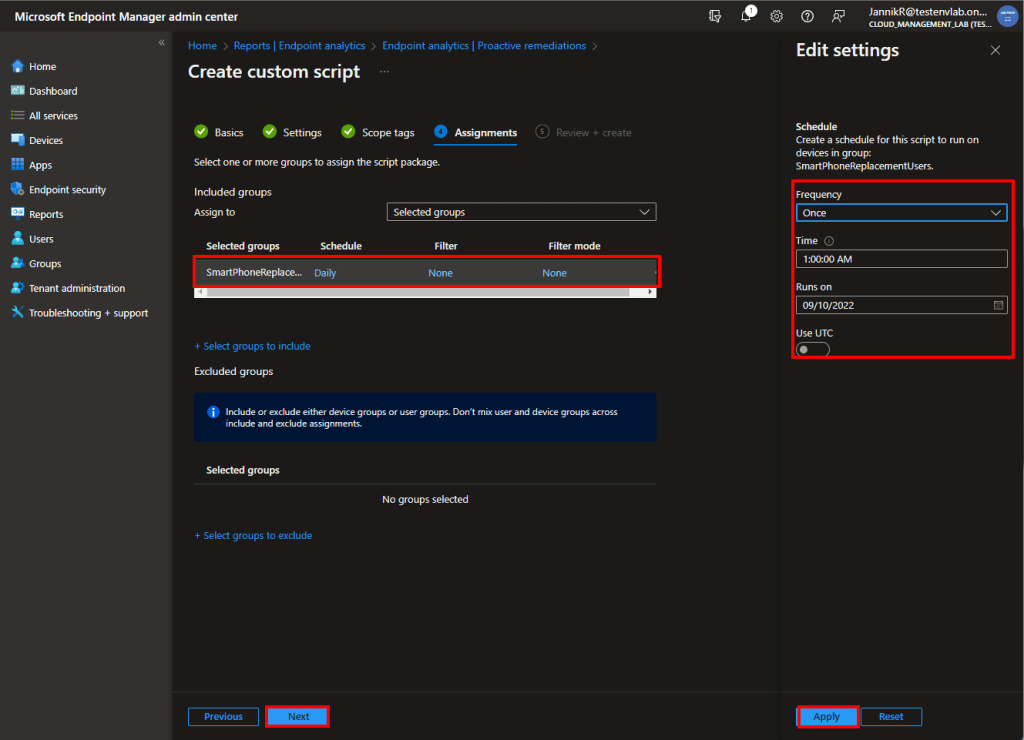
Task: Collapse the left navigation sidebar
Action: 162,43
